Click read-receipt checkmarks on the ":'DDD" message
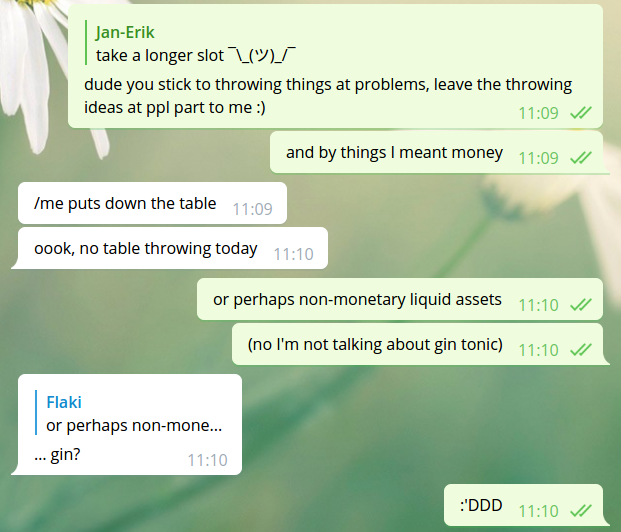Screen dimensions: 621x532 (580, 510)
